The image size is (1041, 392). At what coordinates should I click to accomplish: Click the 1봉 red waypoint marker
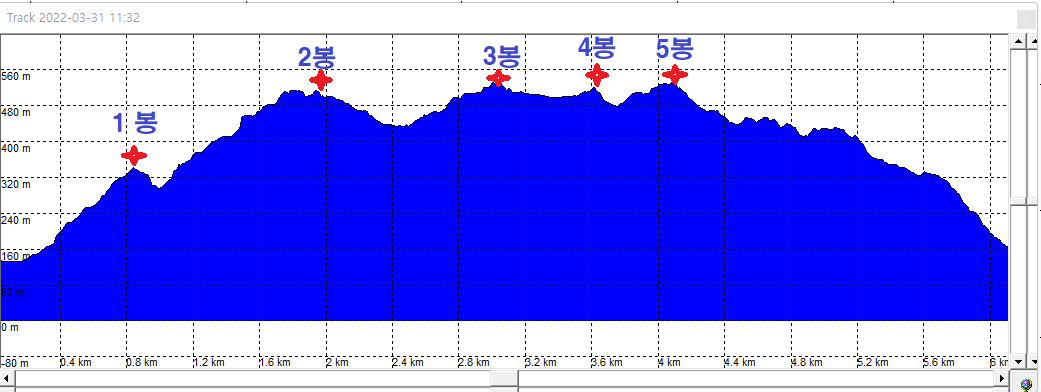(x=133, y=155)
